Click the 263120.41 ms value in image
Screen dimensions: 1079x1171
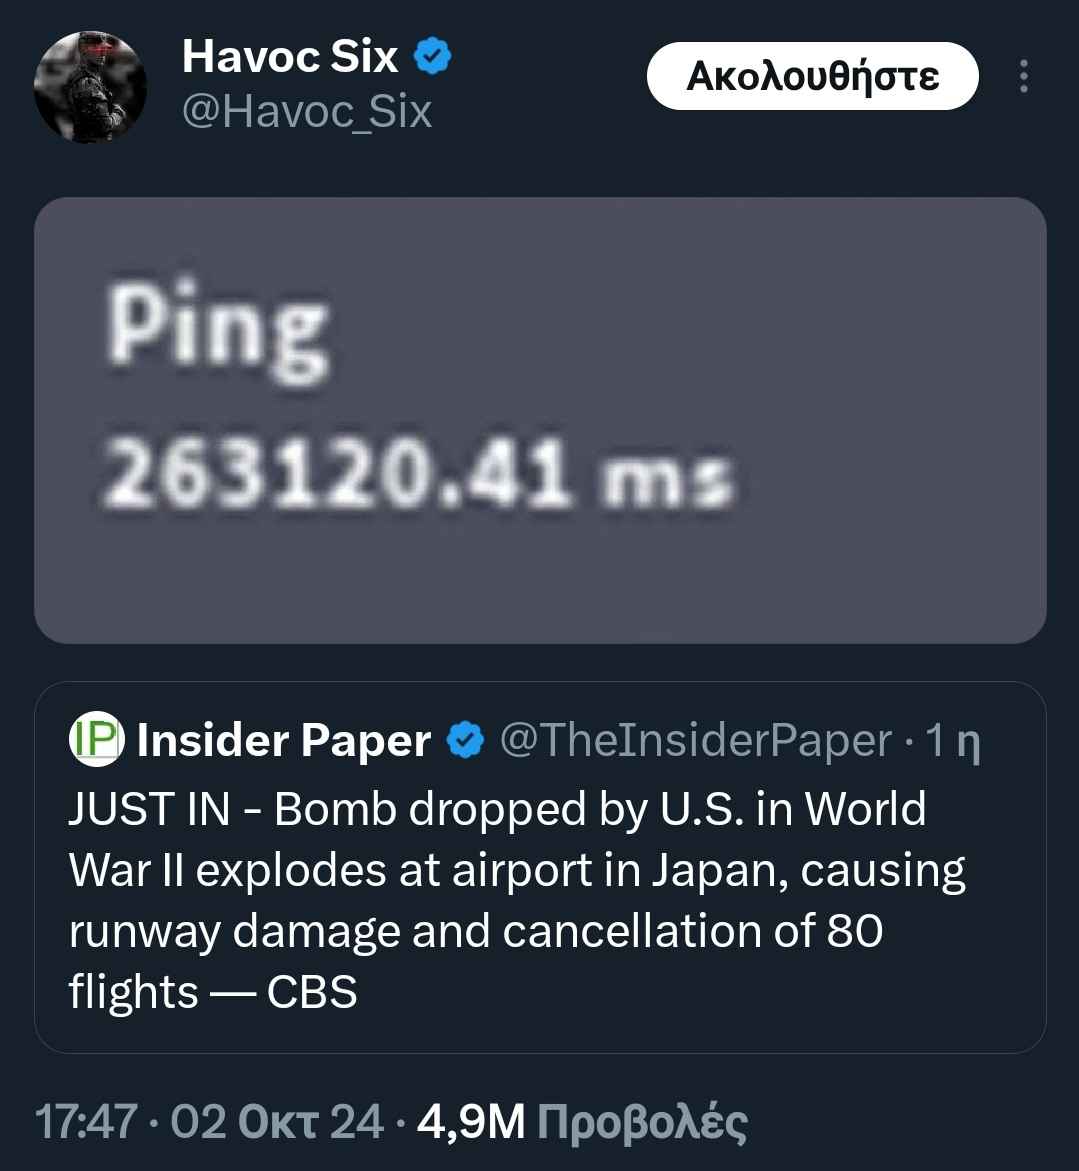click(x=420, y=475)
